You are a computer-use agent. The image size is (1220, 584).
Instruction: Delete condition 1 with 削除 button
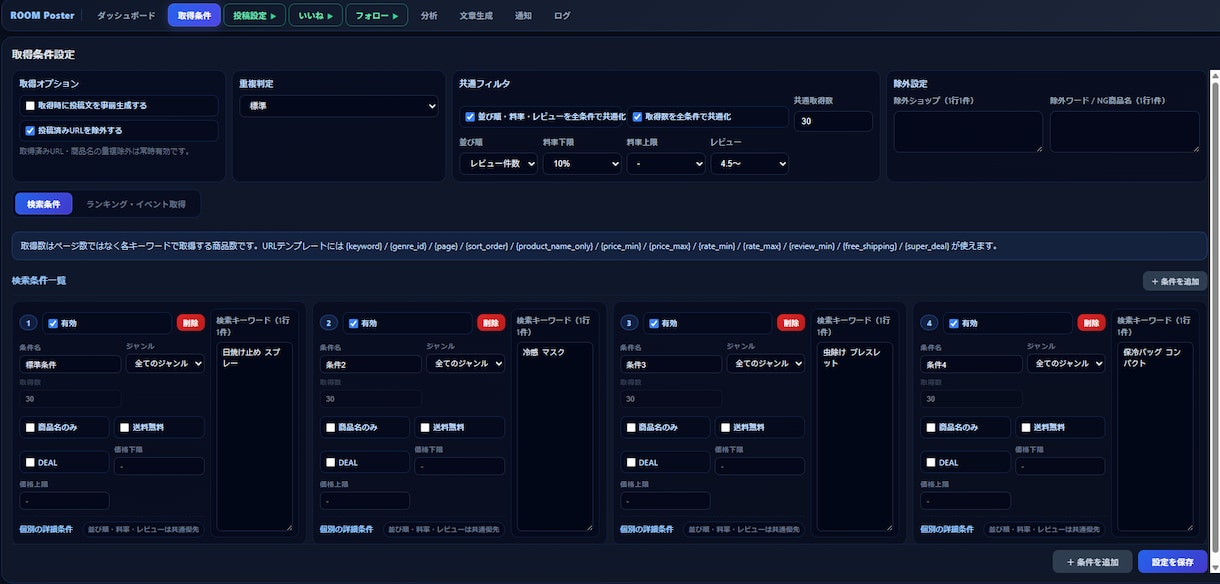[190, 323]
